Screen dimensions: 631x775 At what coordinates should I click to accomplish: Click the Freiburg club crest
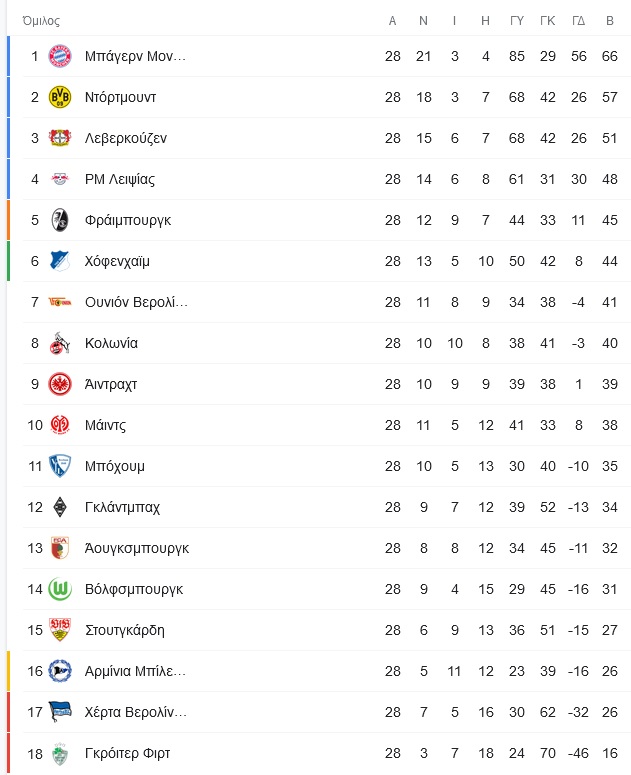[x=60, y=220]
